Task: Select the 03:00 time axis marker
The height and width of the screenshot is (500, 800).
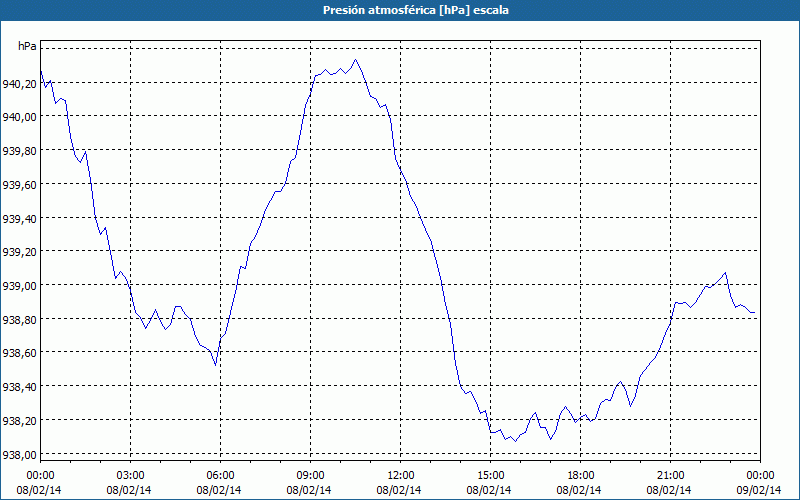Action: [131, 475]
